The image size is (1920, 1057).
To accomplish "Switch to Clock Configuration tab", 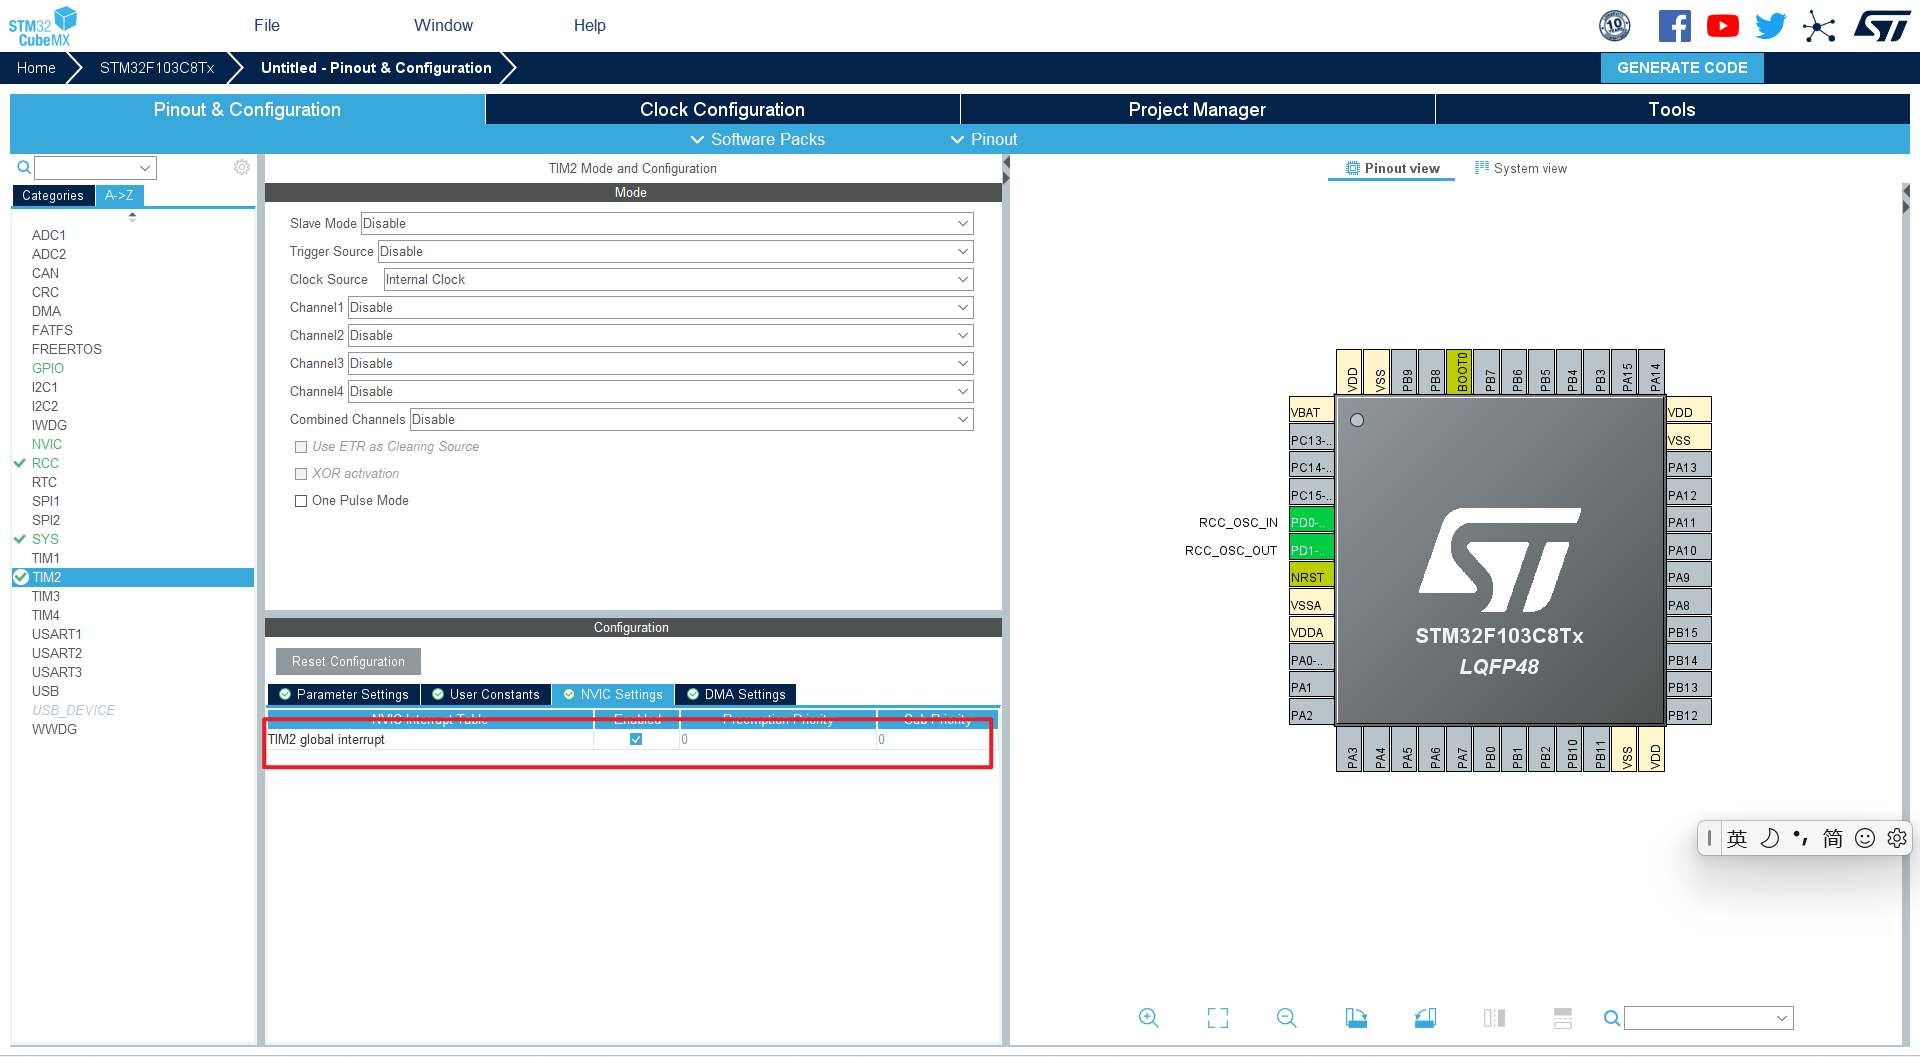I will pyautogui.click(x=722, y=109).
